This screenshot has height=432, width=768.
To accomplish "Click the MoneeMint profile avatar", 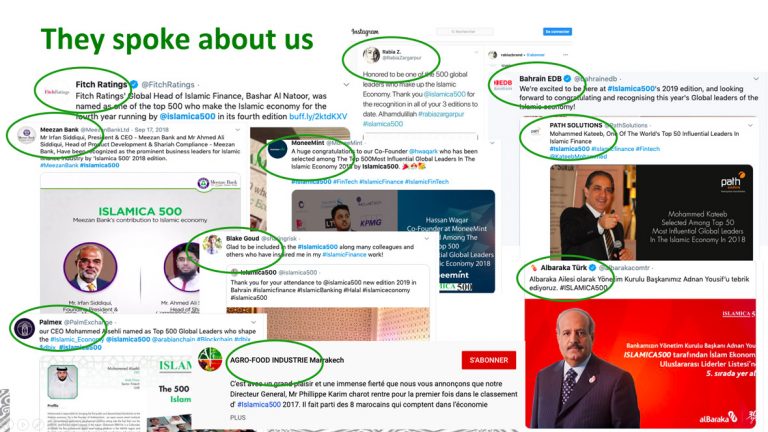I will [x=277, y=149].
